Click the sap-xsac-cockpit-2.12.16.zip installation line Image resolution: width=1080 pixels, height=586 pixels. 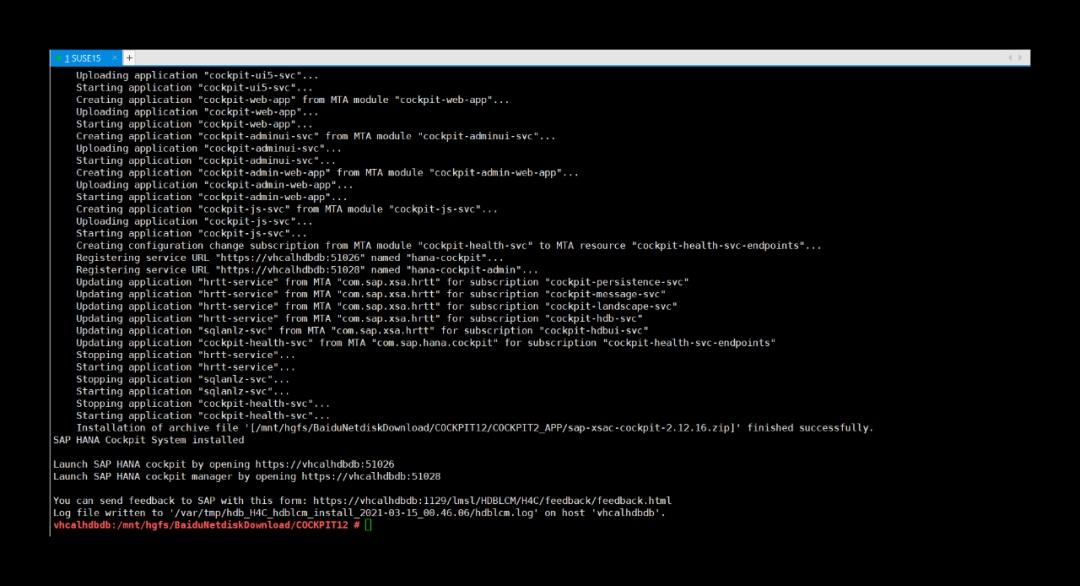coord(475,428)
